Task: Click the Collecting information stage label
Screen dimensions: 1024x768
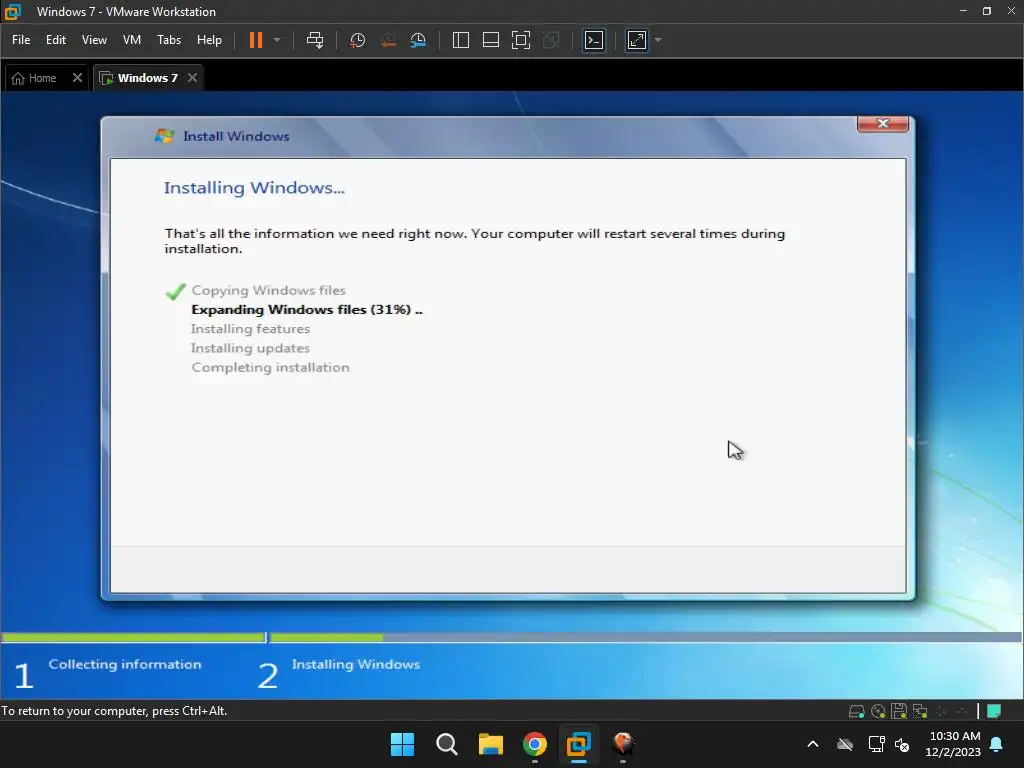Action: 125,664
